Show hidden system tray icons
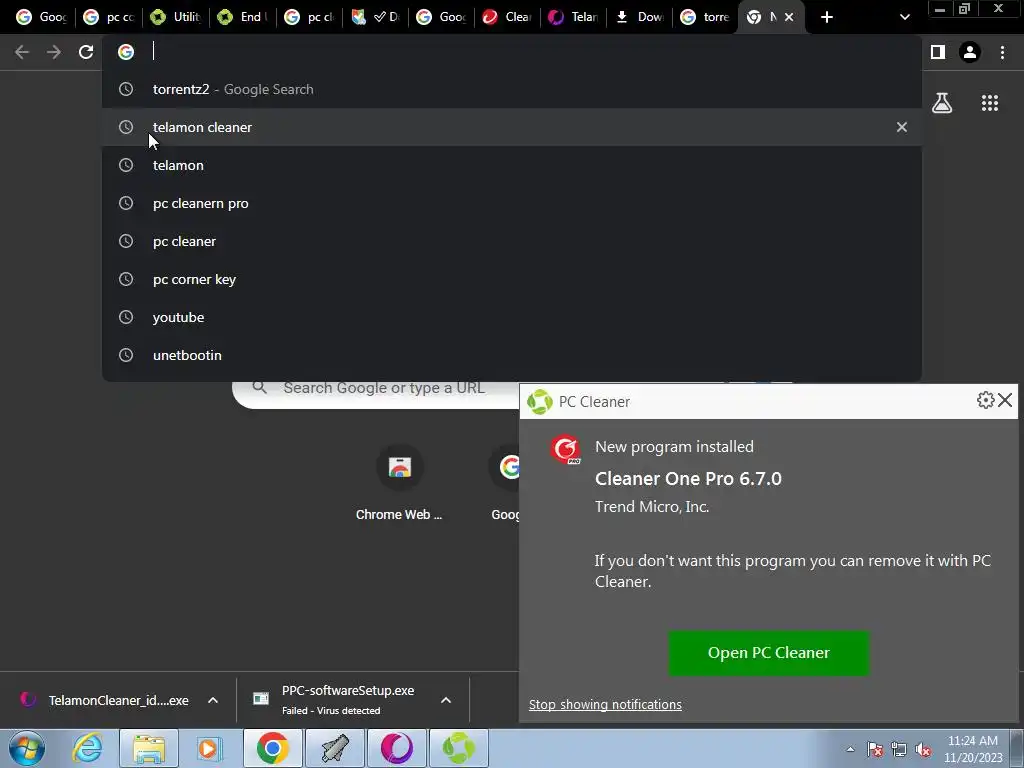1024x768 pixels. (x=850, y=749)
